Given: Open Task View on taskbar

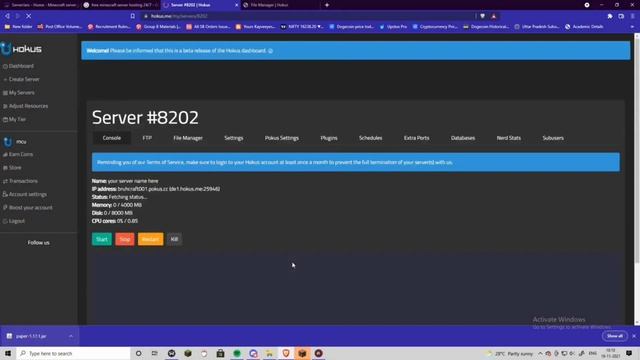Looking at the screenshot, I should pyautogui.click(x=155, y=353).
